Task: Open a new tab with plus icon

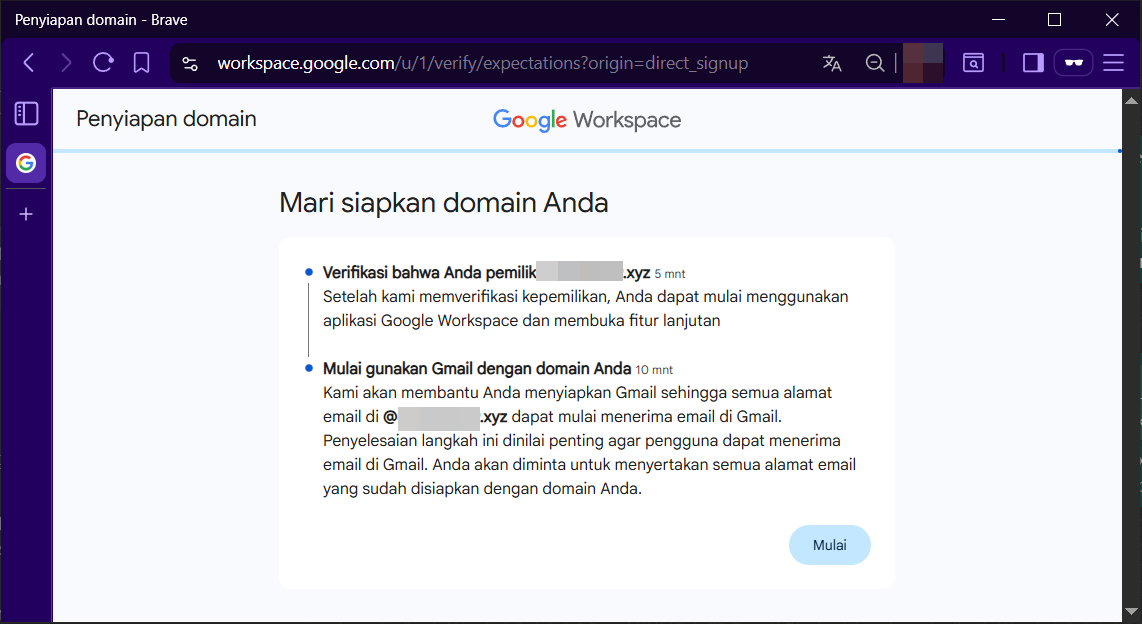Action: pyautogui.click(x=26, y=214)
